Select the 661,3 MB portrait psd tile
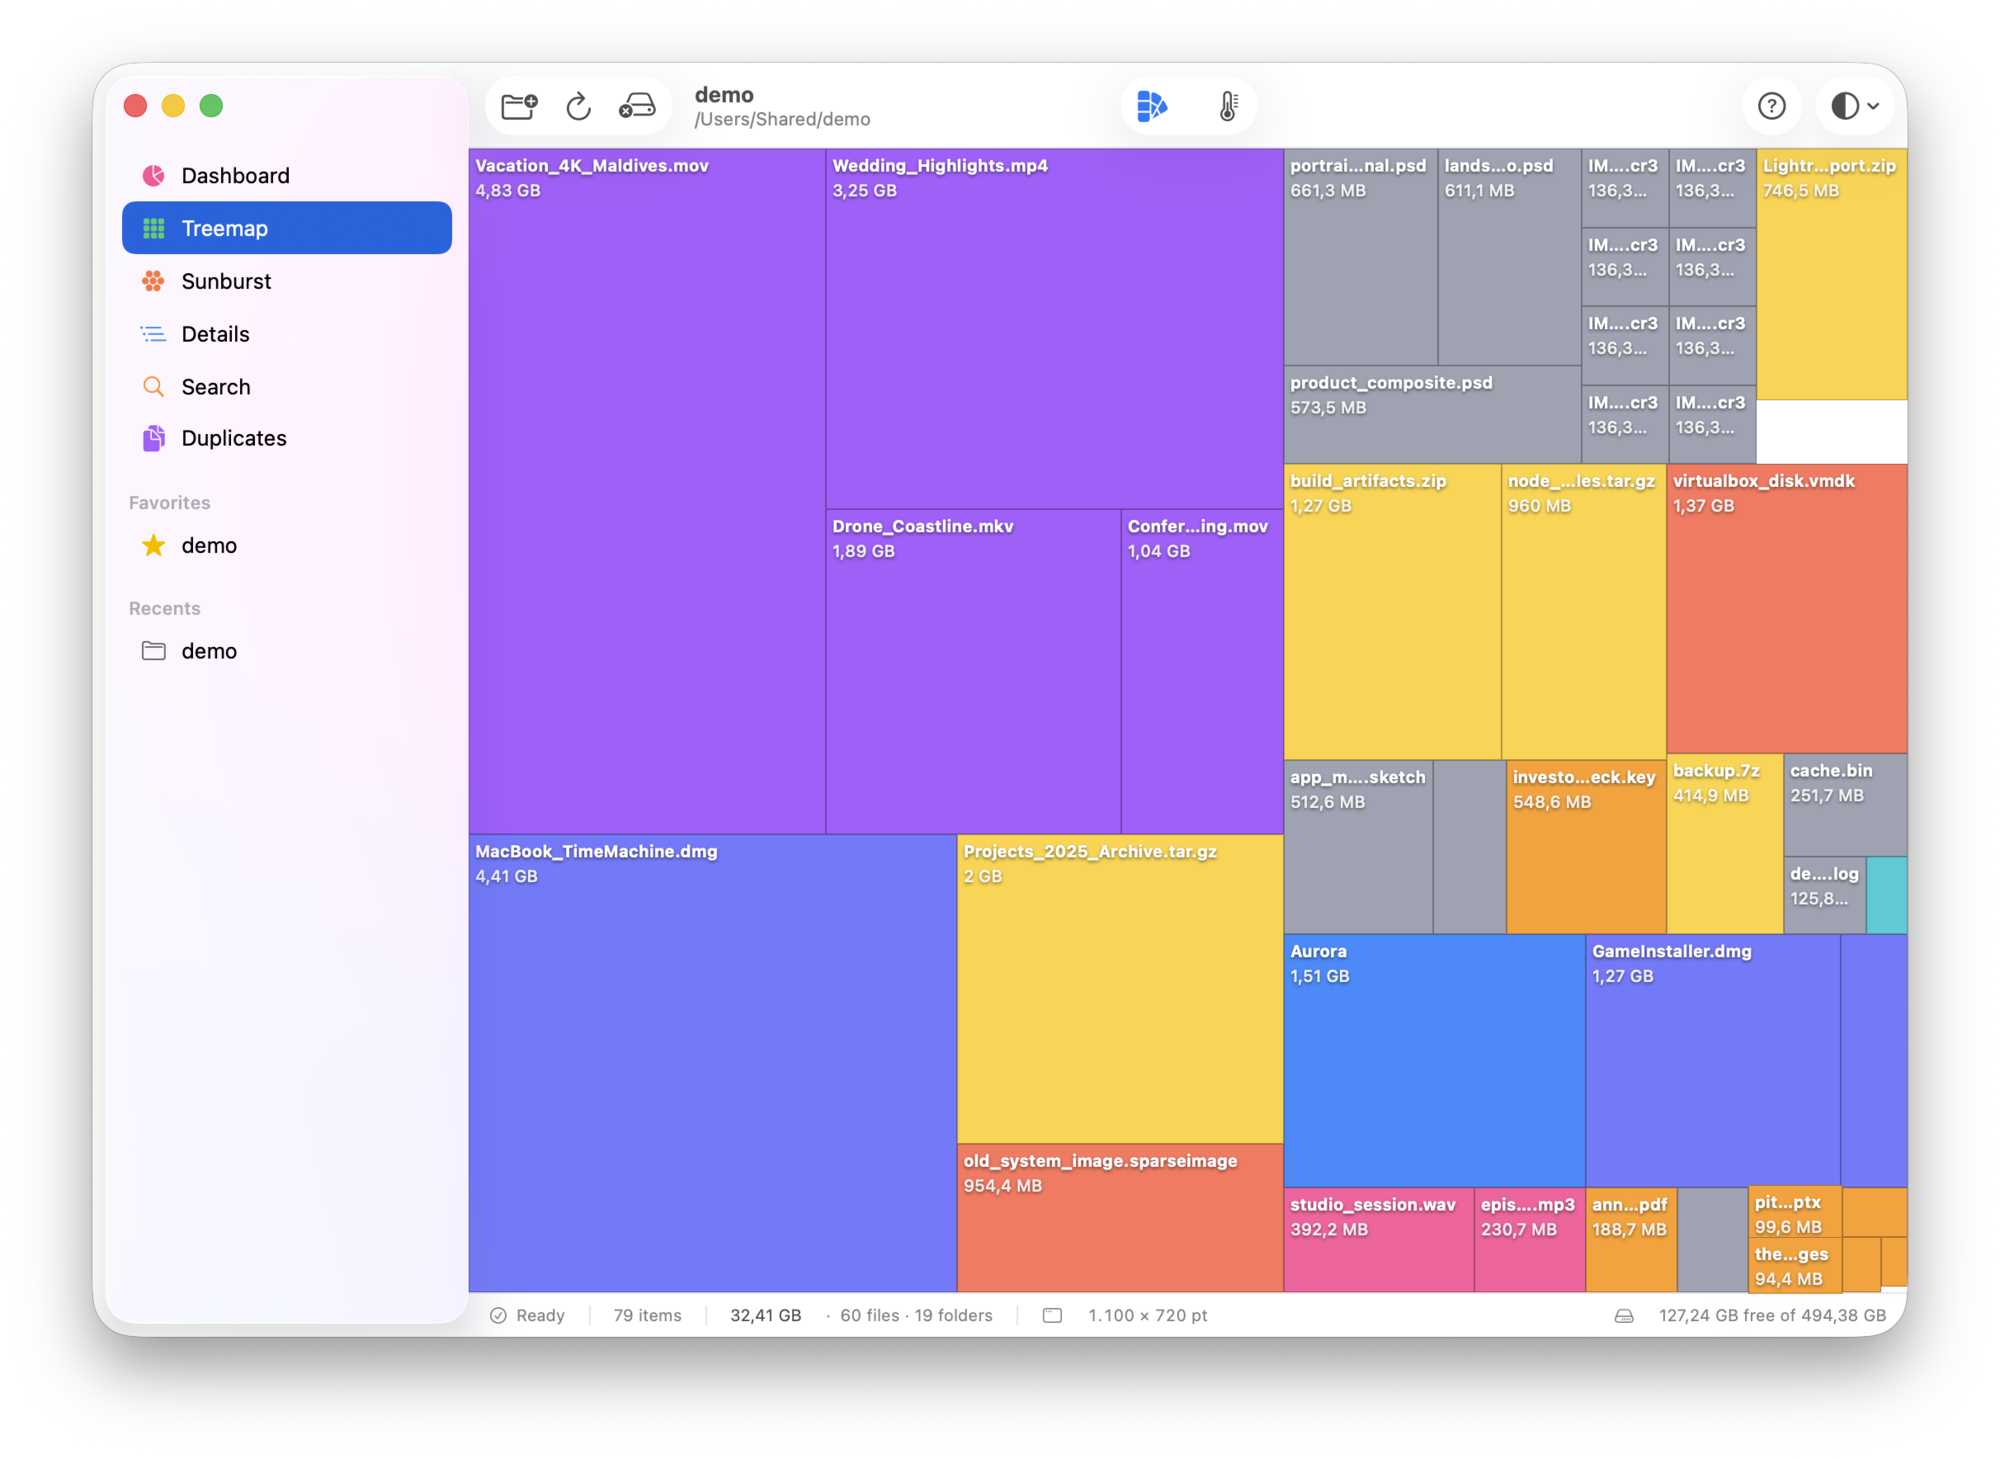2000x1459 pixels. tap(1360, 257)
